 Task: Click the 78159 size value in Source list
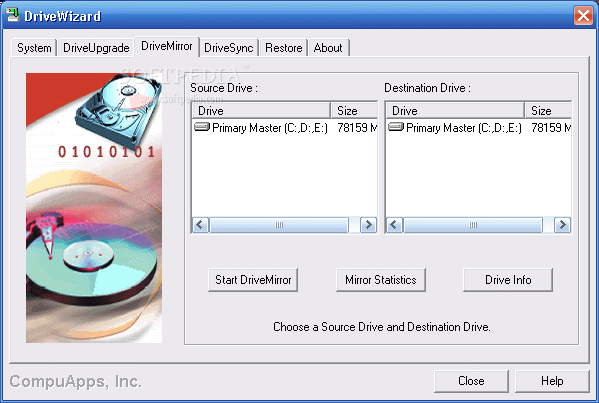click(357, 128)
